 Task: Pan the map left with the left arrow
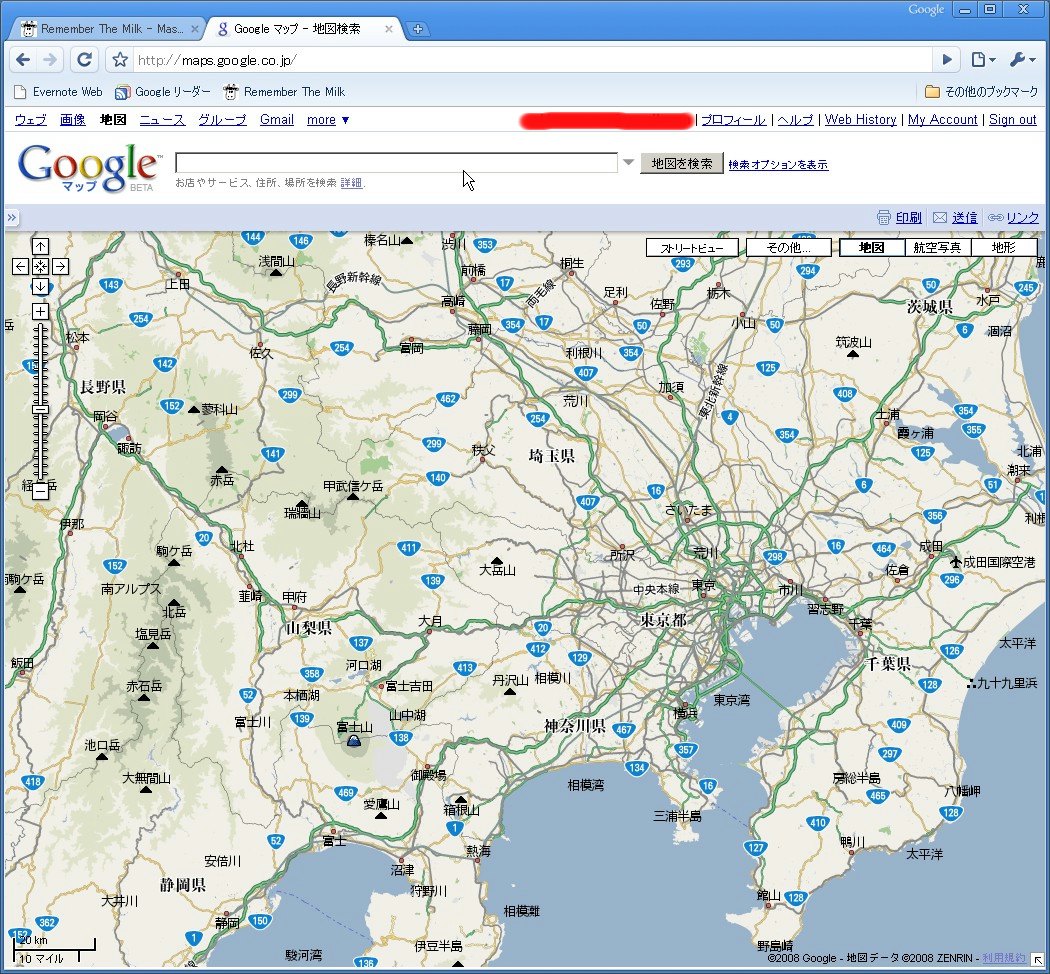(20, 266)
